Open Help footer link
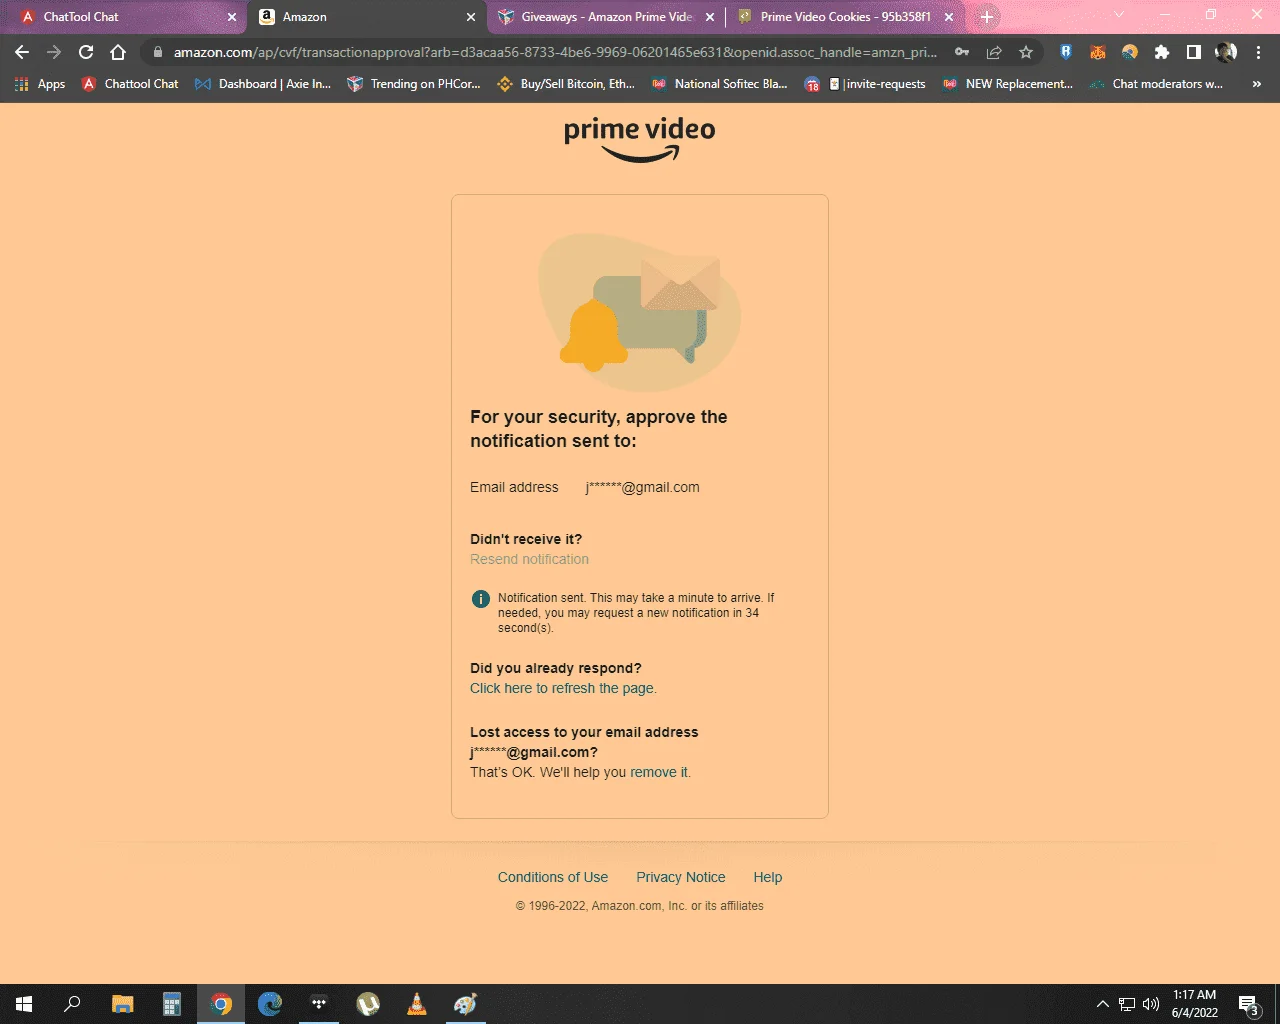Screen dimensions: 1280x1024 coord(768,877)
